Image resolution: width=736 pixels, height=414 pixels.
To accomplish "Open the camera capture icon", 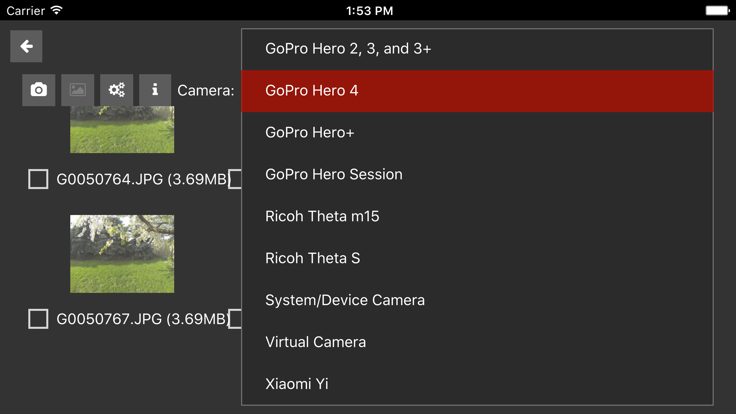I will tap(38, 89).
